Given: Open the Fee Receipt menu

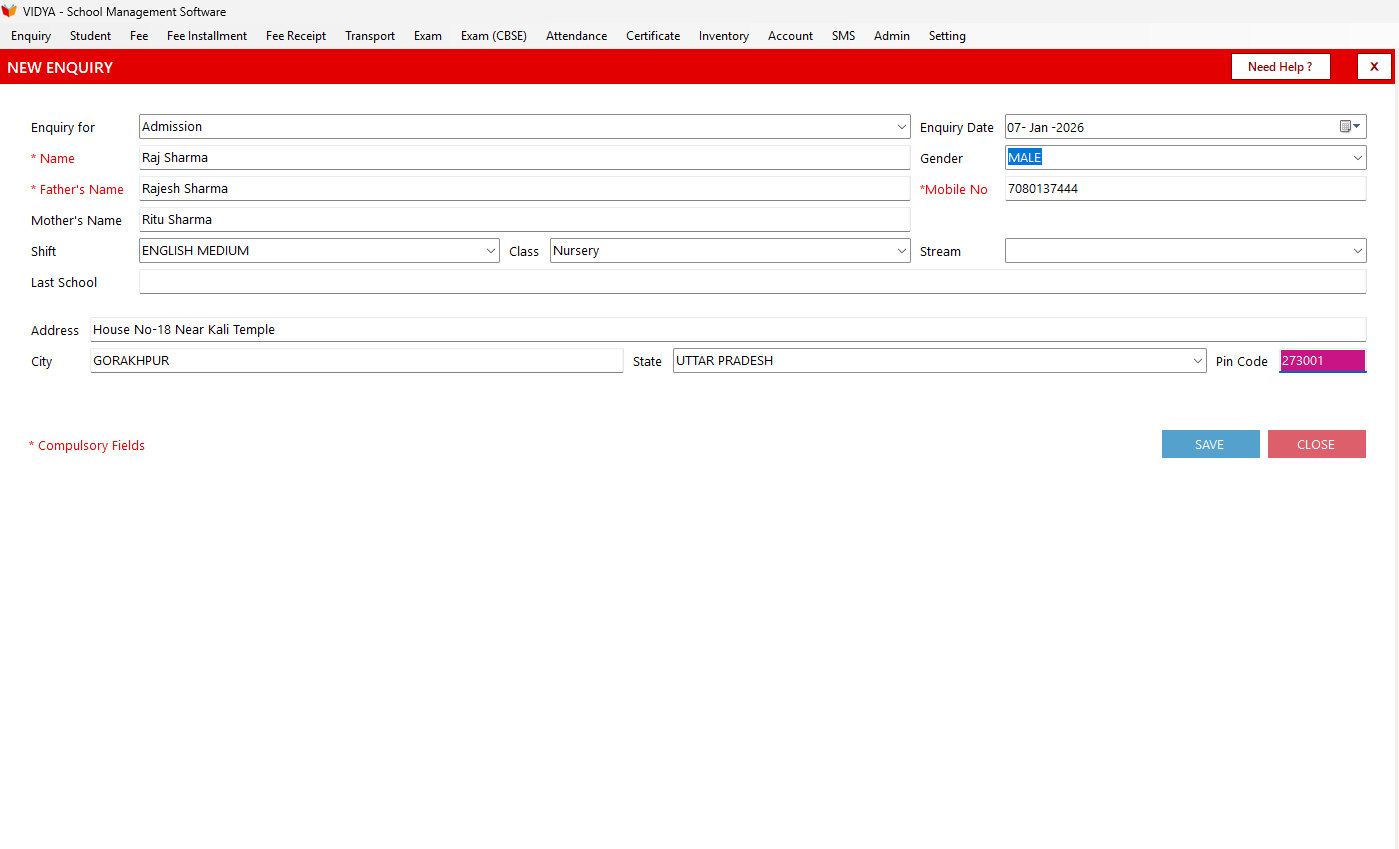Looking at the screenshot, I should click(x=296, y=36).
